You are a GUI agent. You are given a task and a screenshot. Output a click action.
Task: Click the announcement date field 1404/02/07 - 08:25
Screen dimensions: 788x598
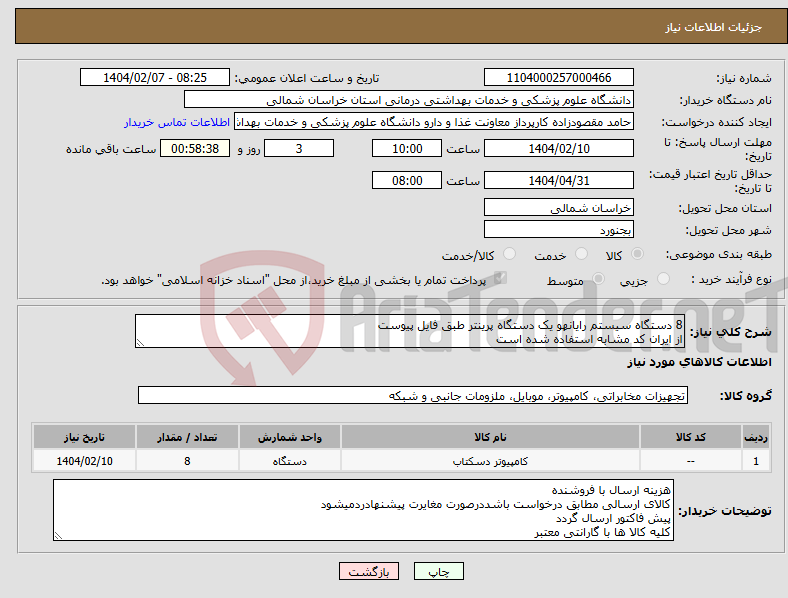[x=155, y=77]
